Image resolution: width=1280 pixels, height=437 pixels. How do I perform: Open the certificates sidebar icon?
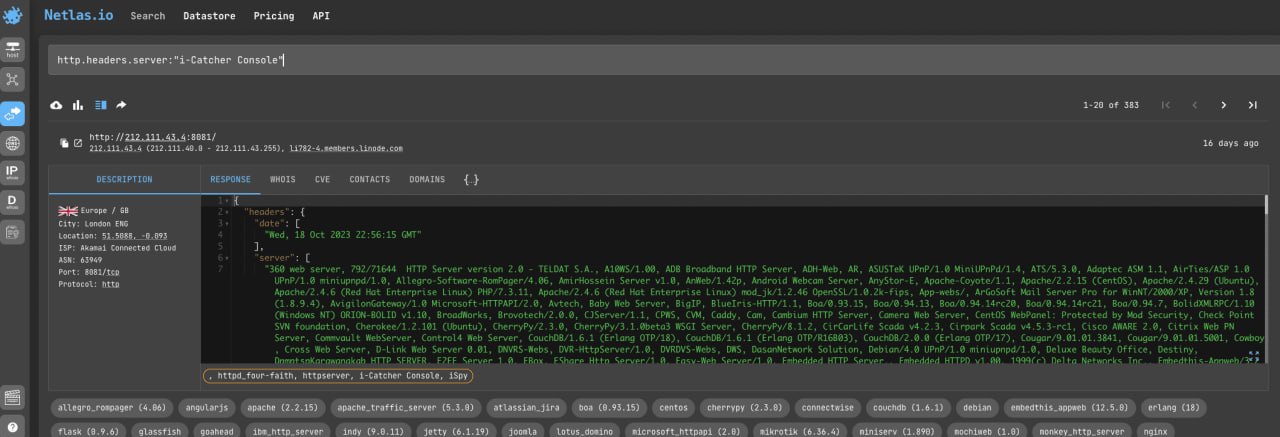click(x=12, y=233)
